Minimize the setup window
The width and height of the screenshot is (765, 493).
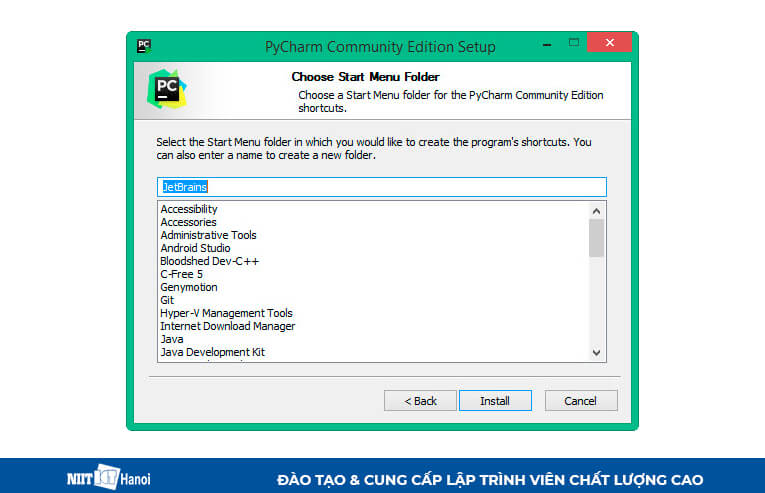(547, 44)
